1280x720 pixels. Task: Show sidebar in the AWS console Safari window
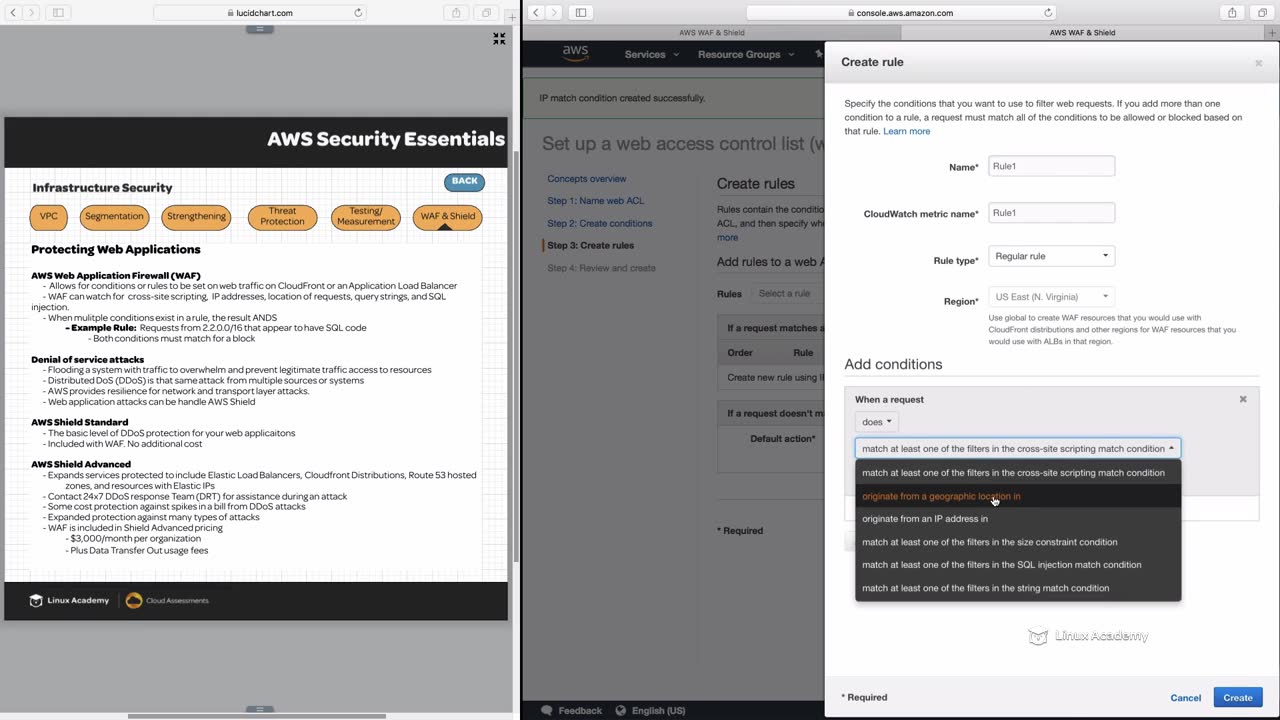click(x=581, y=12)
